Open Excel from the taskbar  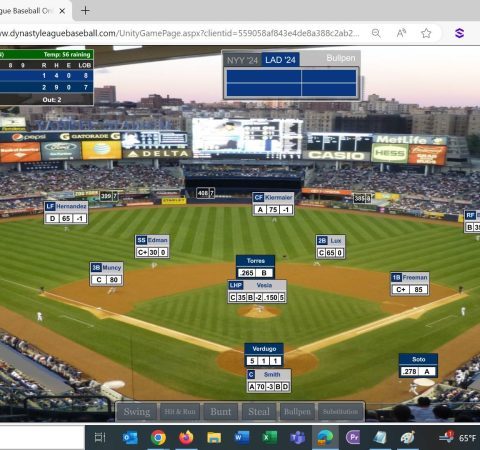269,437
